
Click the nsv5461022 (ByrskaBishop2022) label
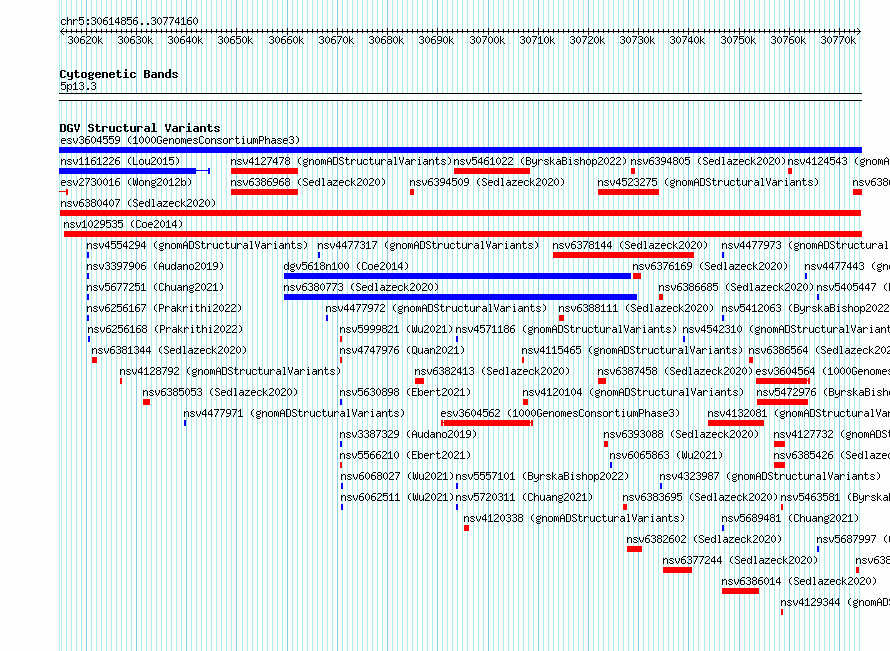[x=540, y=161]
